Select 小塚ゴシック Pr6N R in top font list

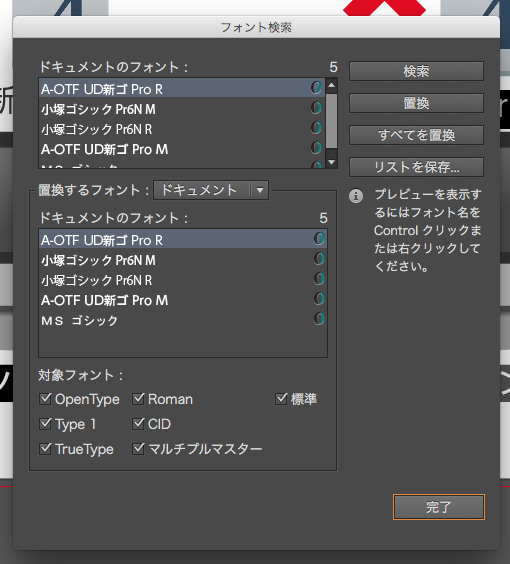[x=182, y=129]
